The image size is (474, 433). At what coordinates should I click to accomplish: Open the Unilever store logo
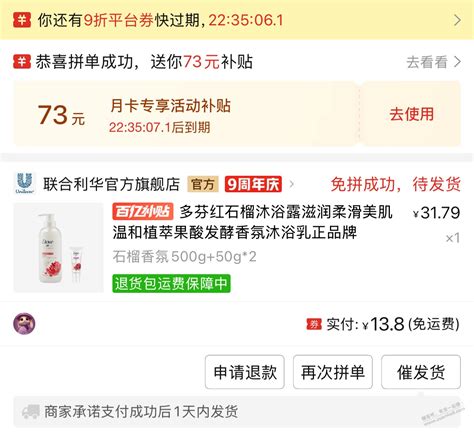coord(25,183)
